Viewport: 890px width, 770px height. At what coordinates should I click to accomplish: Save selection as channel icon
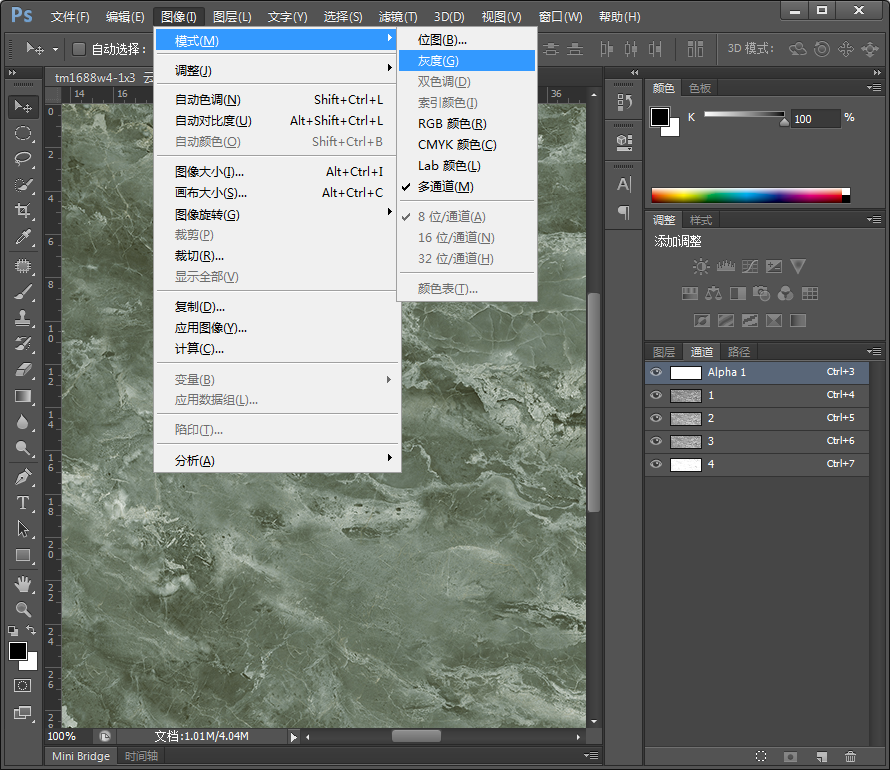point(790,756)
